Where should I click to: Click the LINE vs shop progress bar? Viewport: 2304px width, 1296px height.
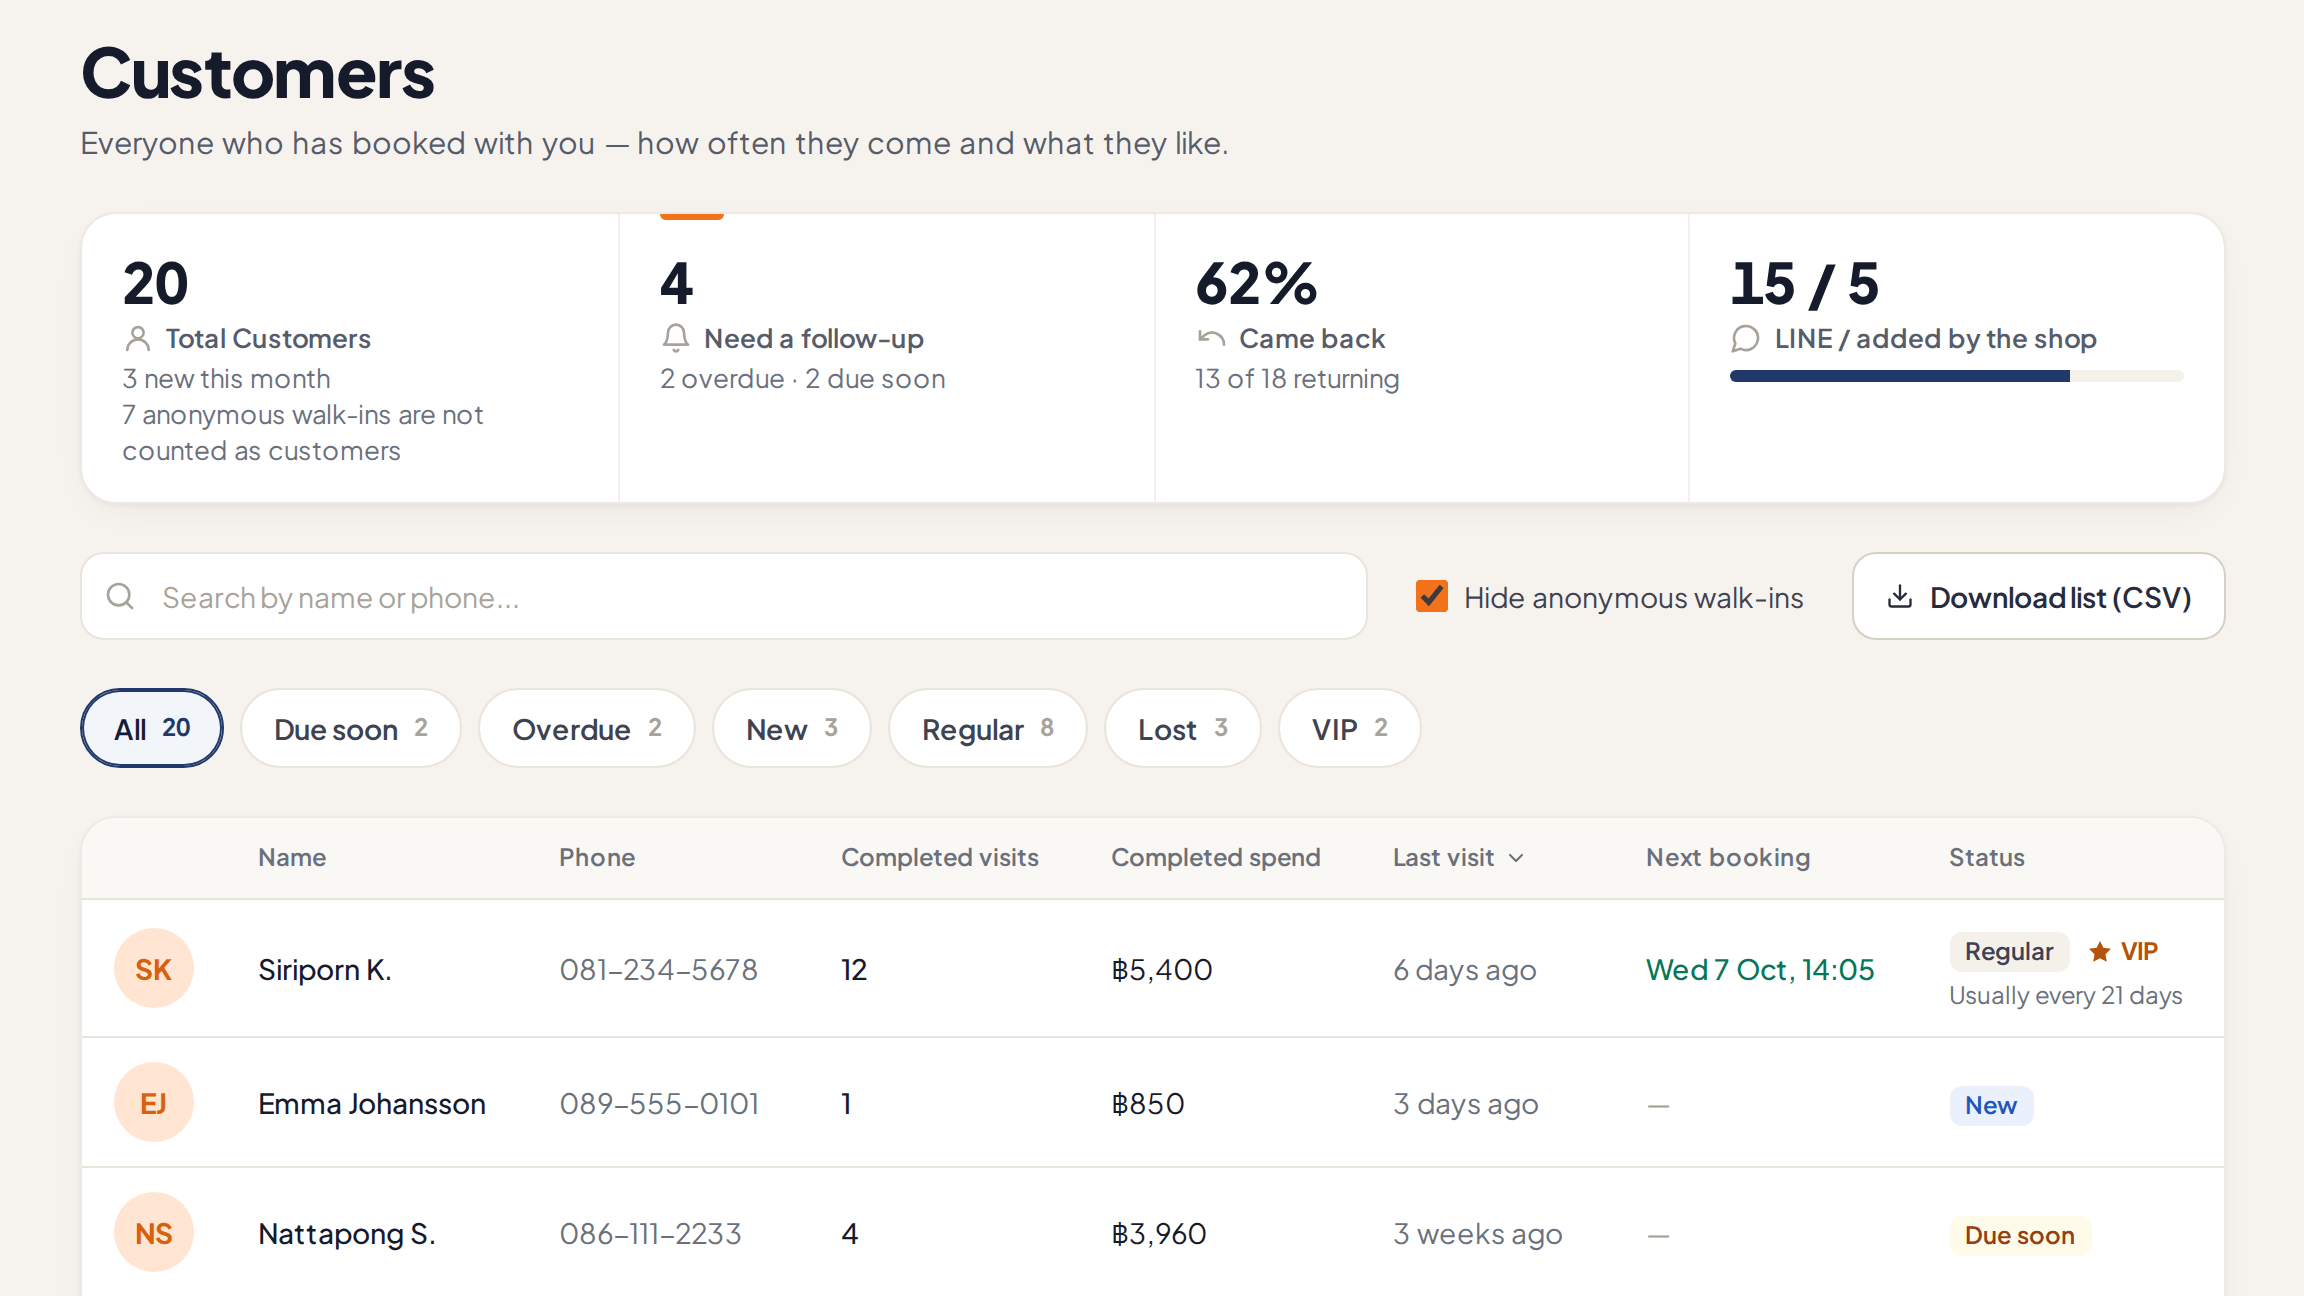[x=1957, y=376]
